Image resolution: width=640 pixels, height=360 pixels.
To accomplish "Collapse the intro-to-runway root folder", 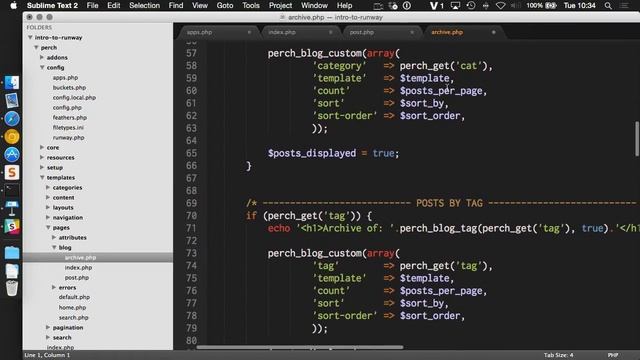I will [30, 38].
